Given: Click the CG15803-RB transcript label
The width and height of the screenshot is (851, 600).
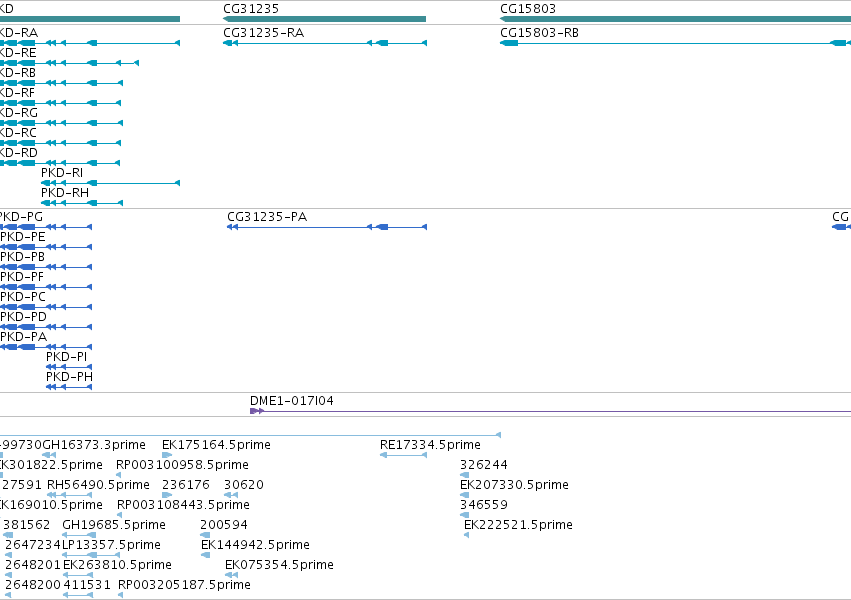Looking at the screenshot, I should (539, 33).
